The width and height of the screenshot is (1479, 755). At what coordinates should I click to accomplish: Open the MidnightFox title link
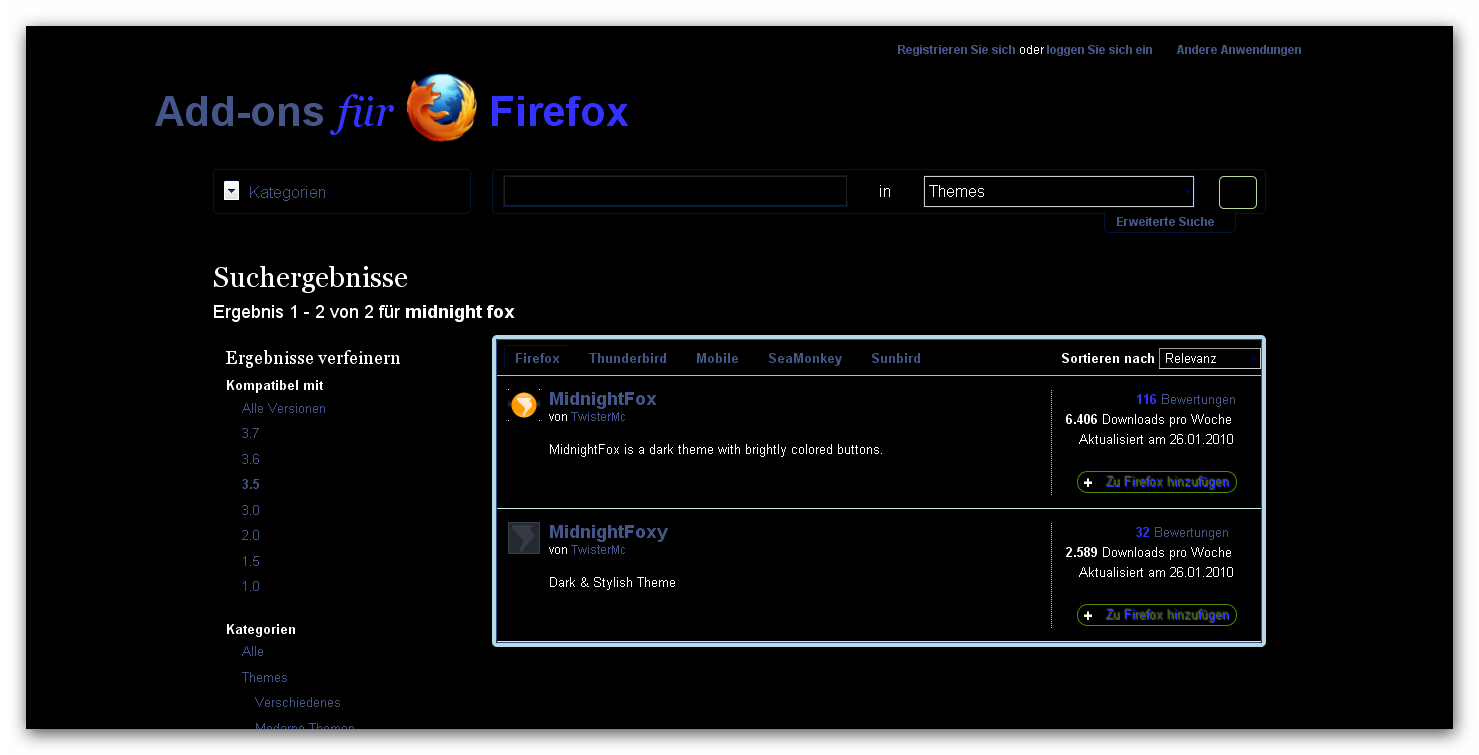point(603,399)
